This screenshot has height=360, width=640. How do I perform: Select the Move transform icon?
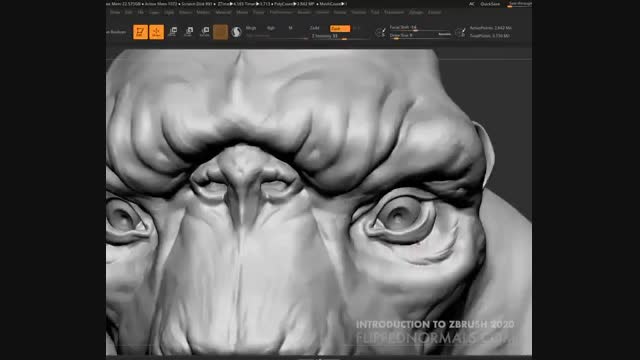(173, 31)
